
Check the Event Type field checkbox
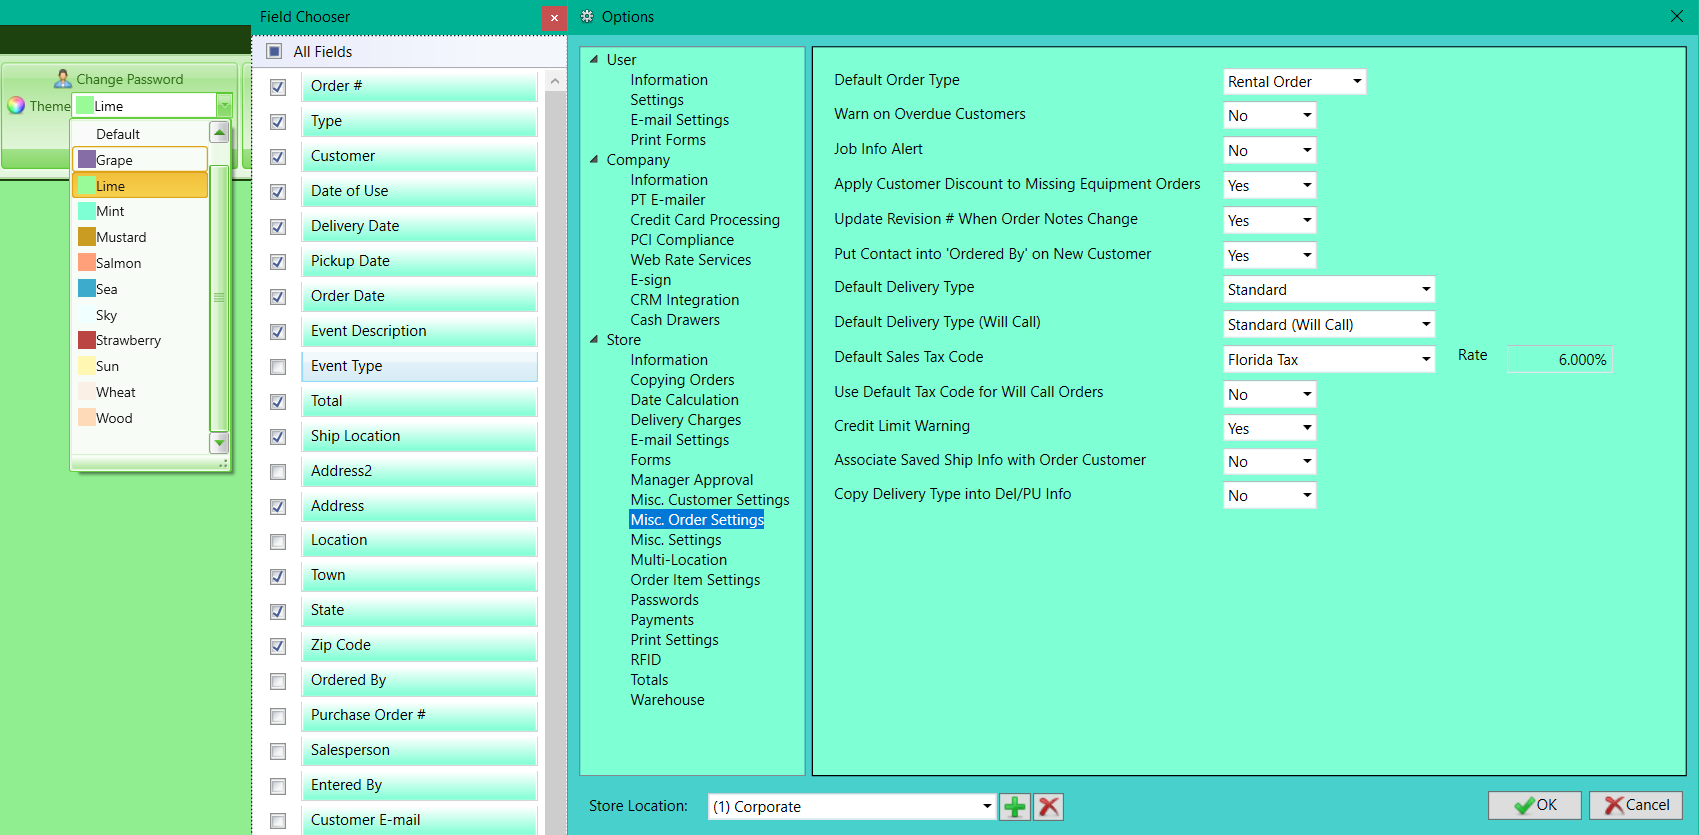pyautogui.click(x=278, y=367)
